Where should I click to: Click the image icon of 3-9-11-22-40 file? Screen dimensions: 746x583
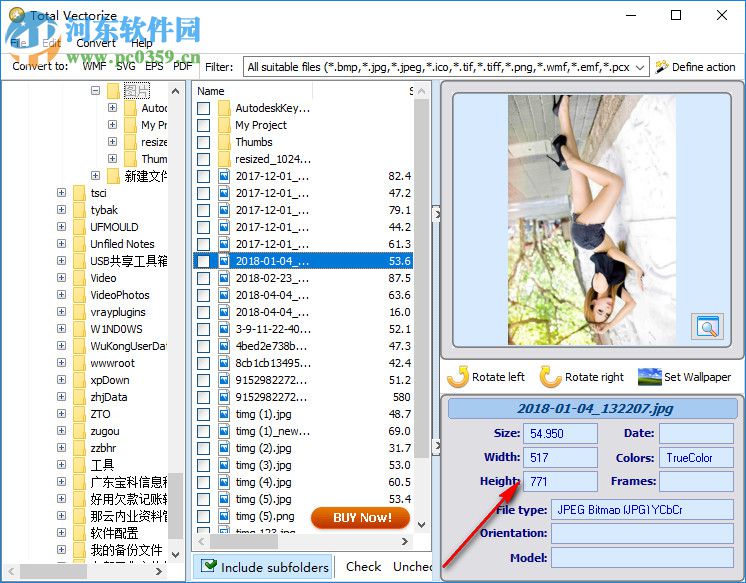click(224, 329)
